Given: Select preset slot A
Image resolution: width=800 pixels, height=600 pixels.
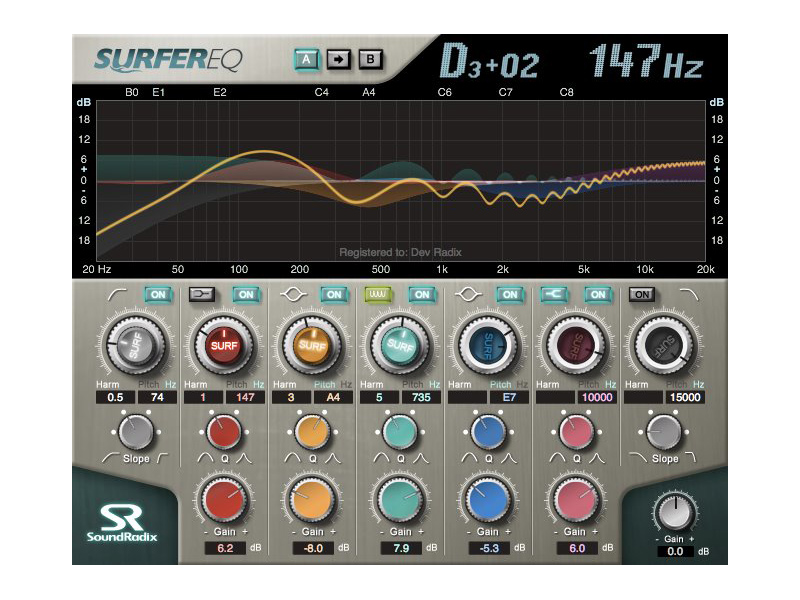Looking at the screenshot, I should coord(306,60).
